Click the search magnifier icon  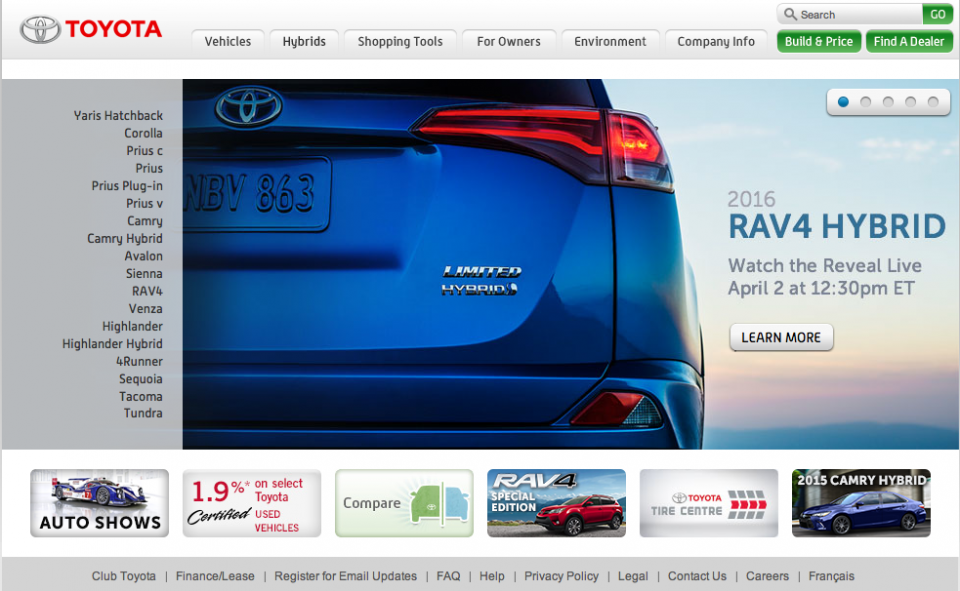click(790, 13)
